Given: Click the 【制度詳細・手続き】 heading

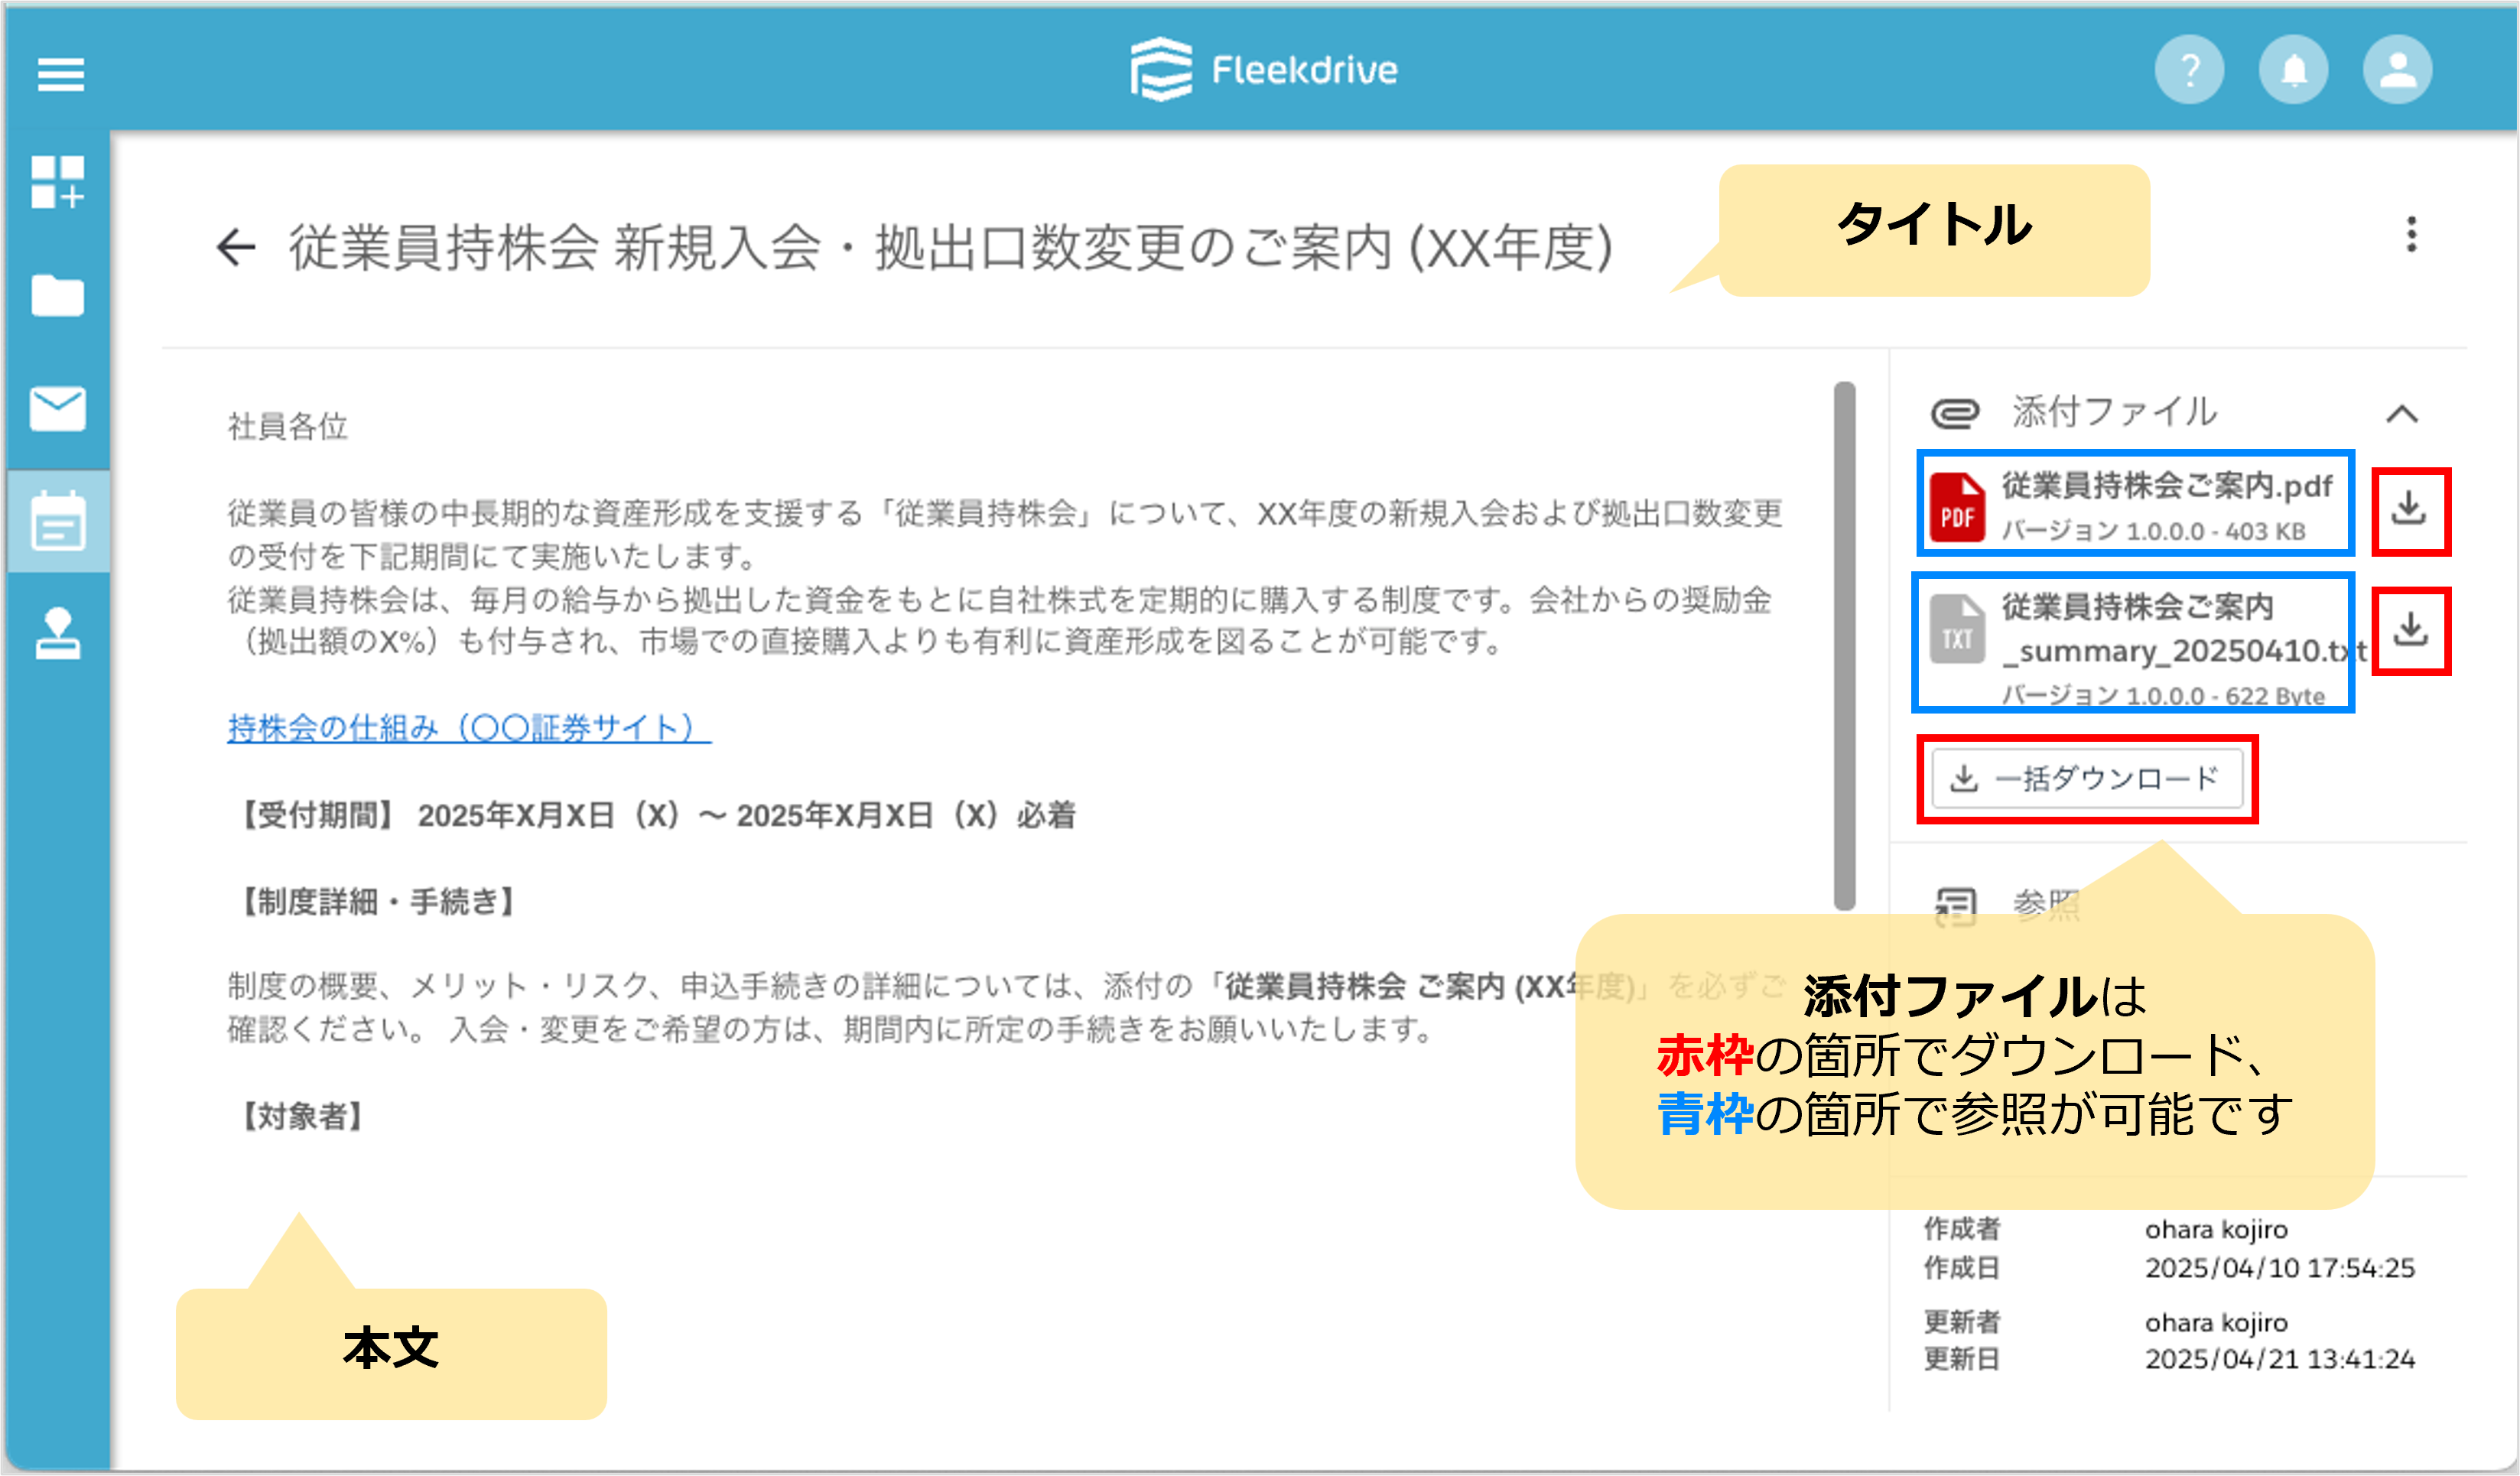Looking at the screenshot, I should [x=379, y=902].
